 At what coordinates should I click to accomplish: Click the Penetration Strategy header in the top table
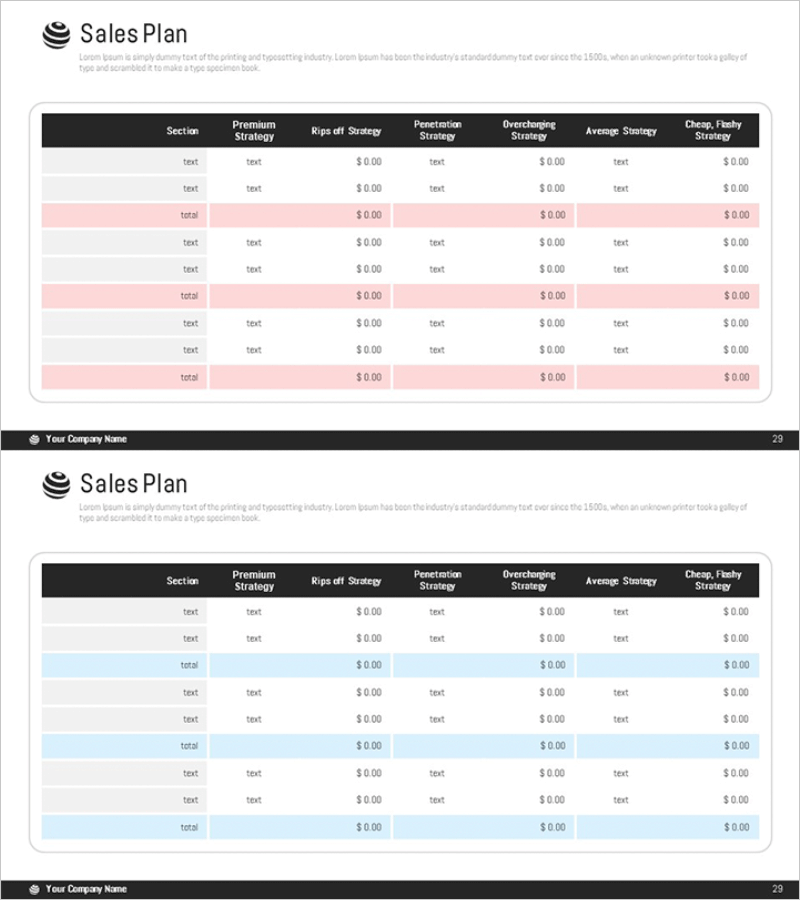[x=437, y=131]
